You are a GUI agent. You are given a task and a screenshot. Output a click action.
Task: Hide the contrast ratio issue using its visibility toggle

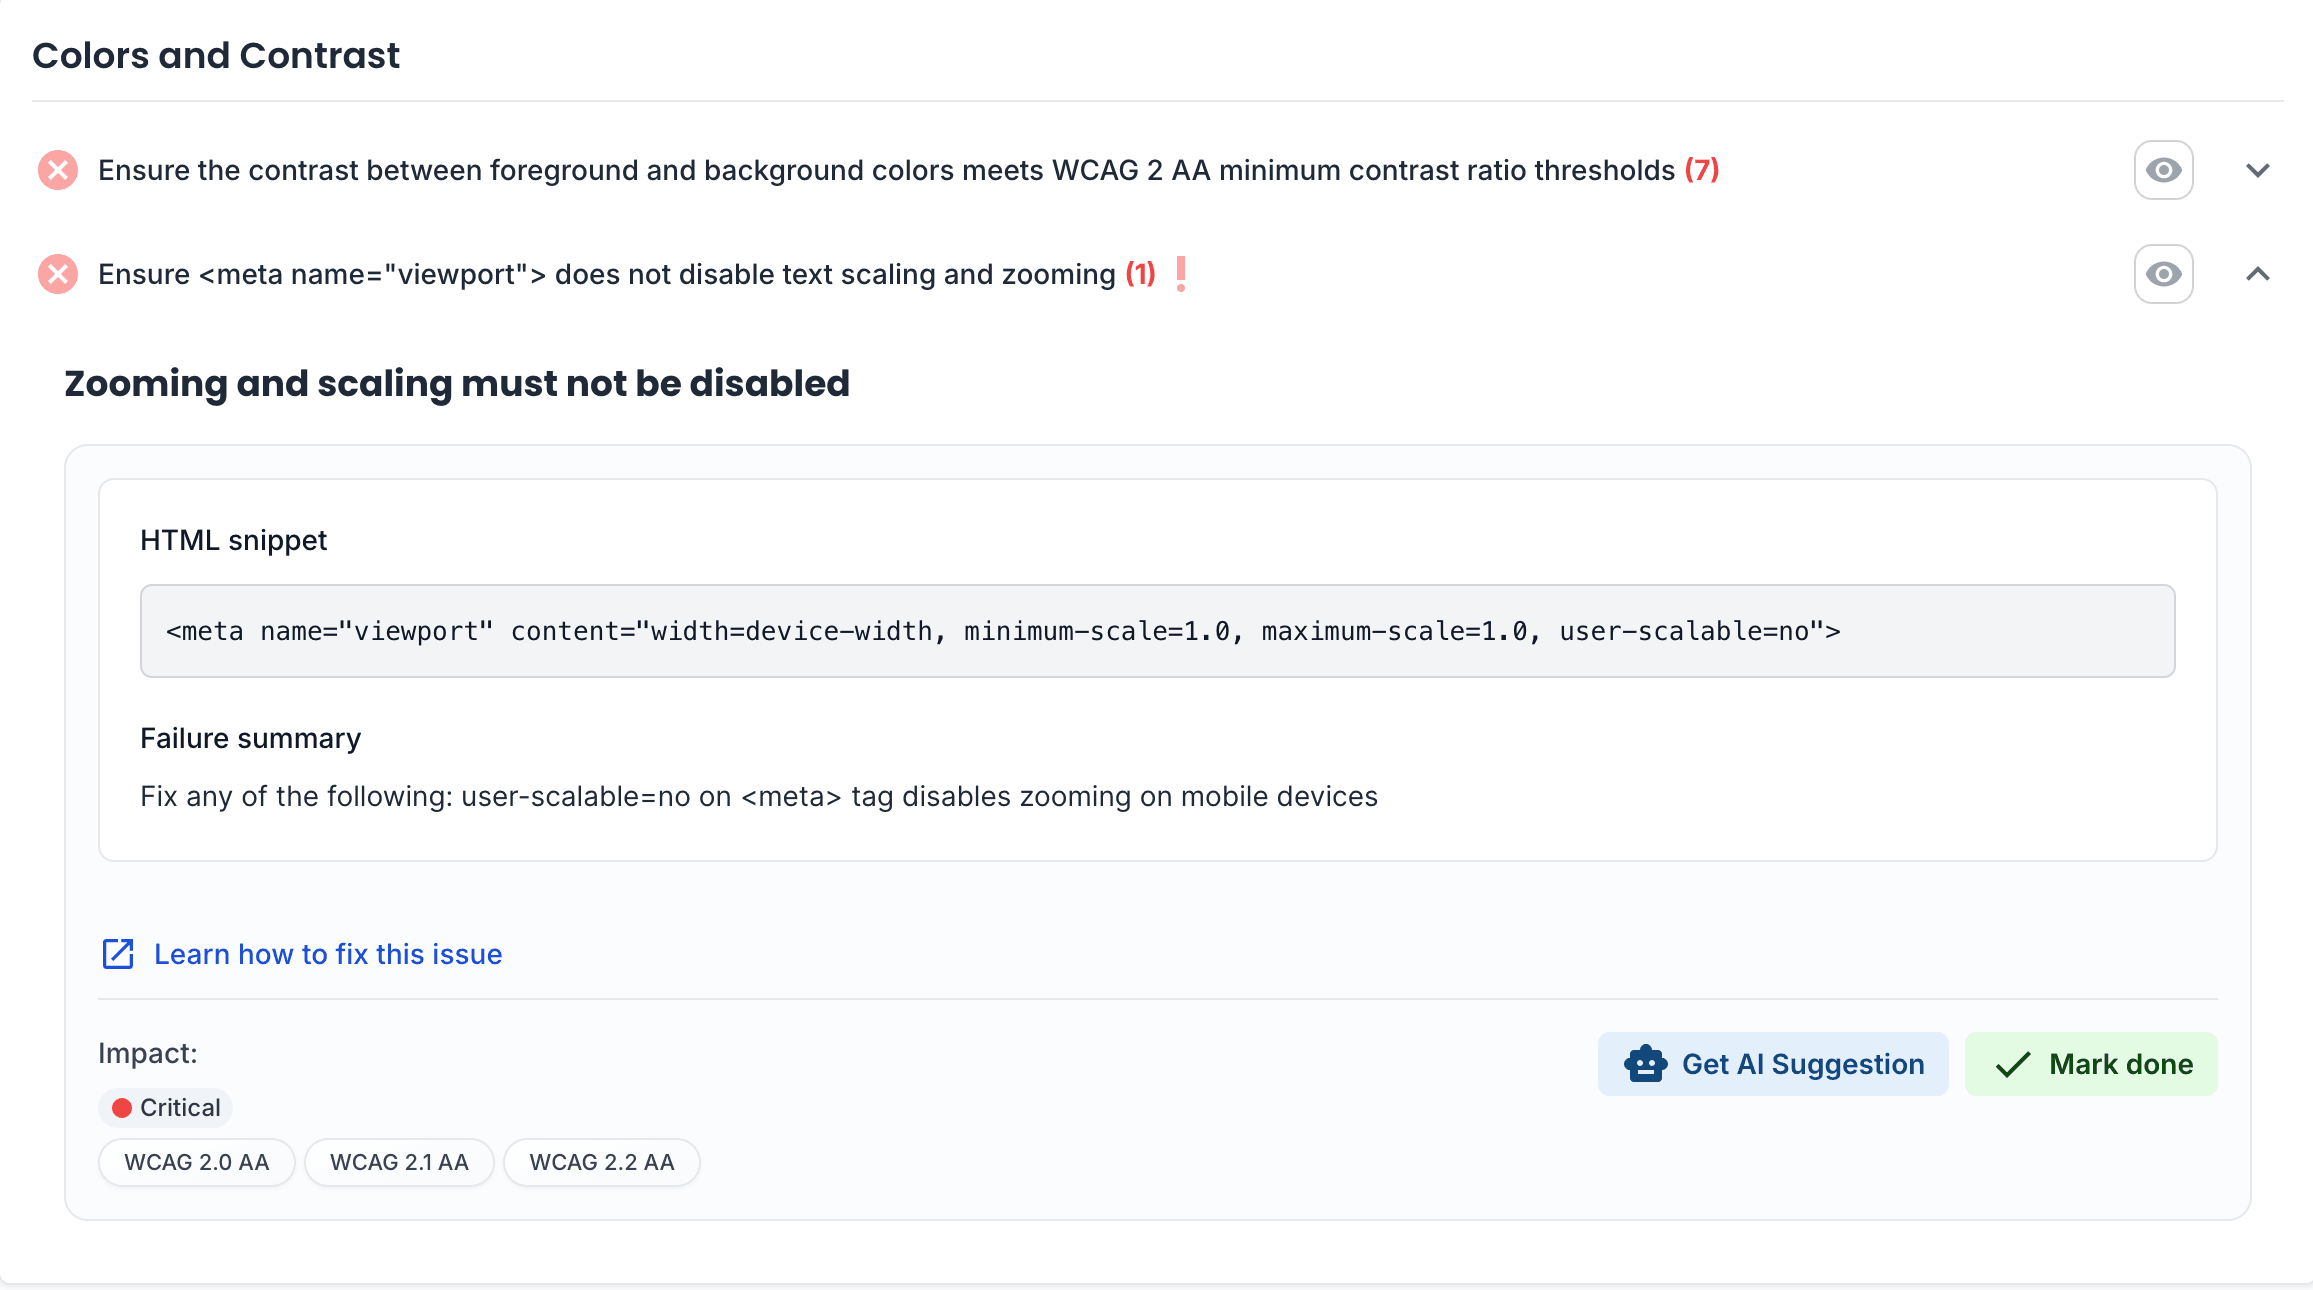click(2163, 170)
